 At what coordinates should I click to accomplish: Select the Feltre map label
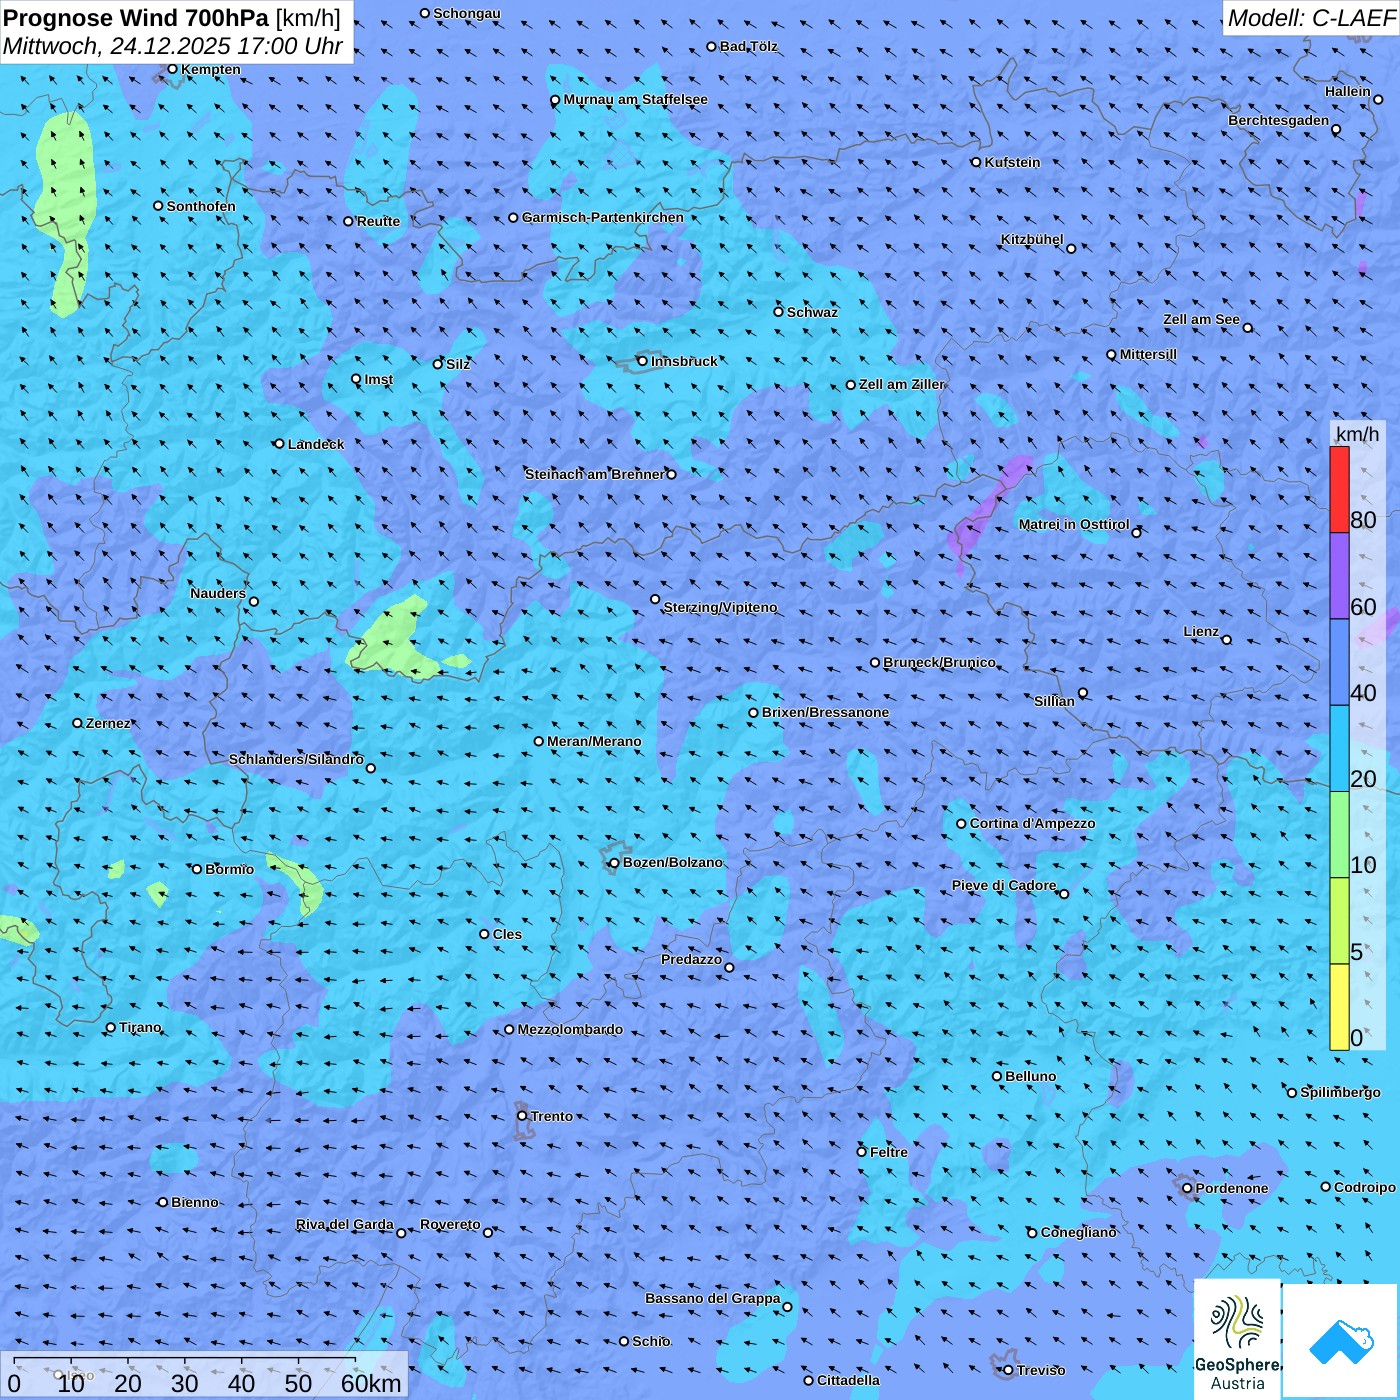click(x=888, y=1152)
